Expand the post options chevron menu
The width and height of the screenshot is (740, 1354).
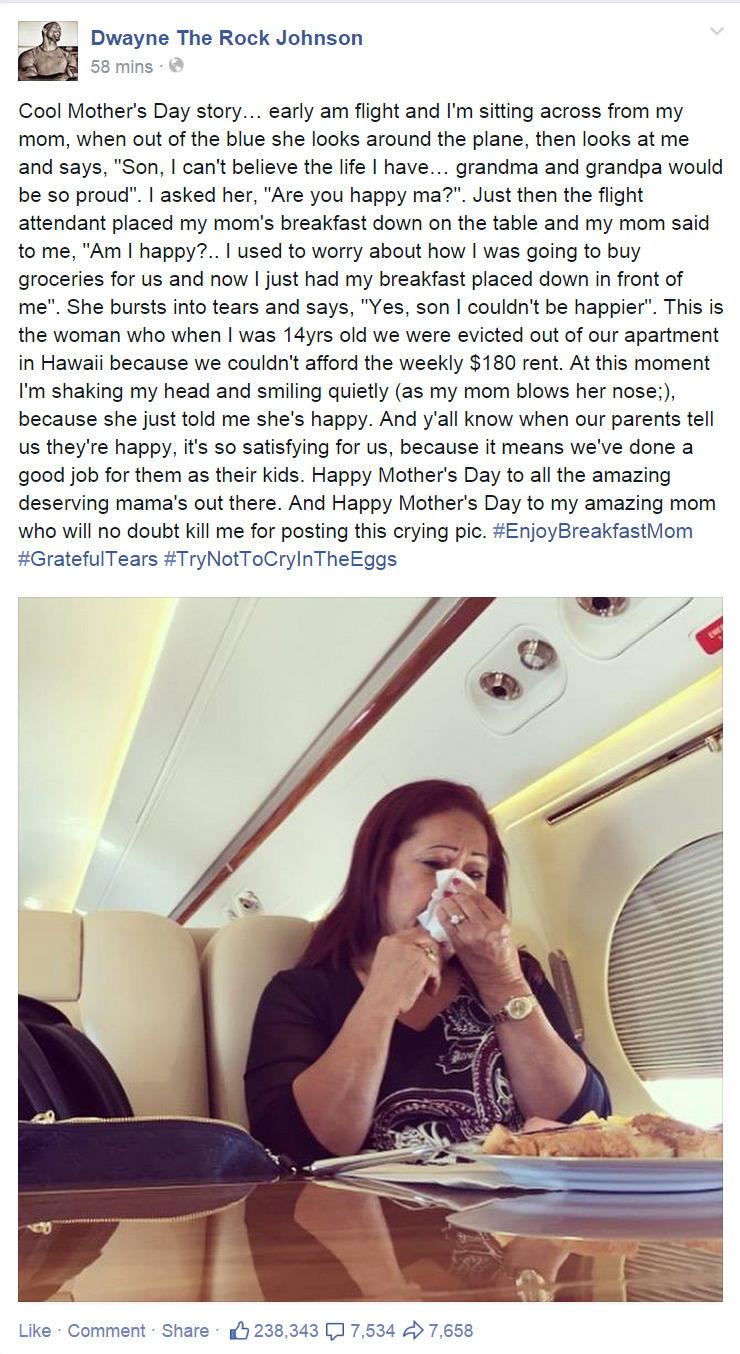click(x=716, y=33)
